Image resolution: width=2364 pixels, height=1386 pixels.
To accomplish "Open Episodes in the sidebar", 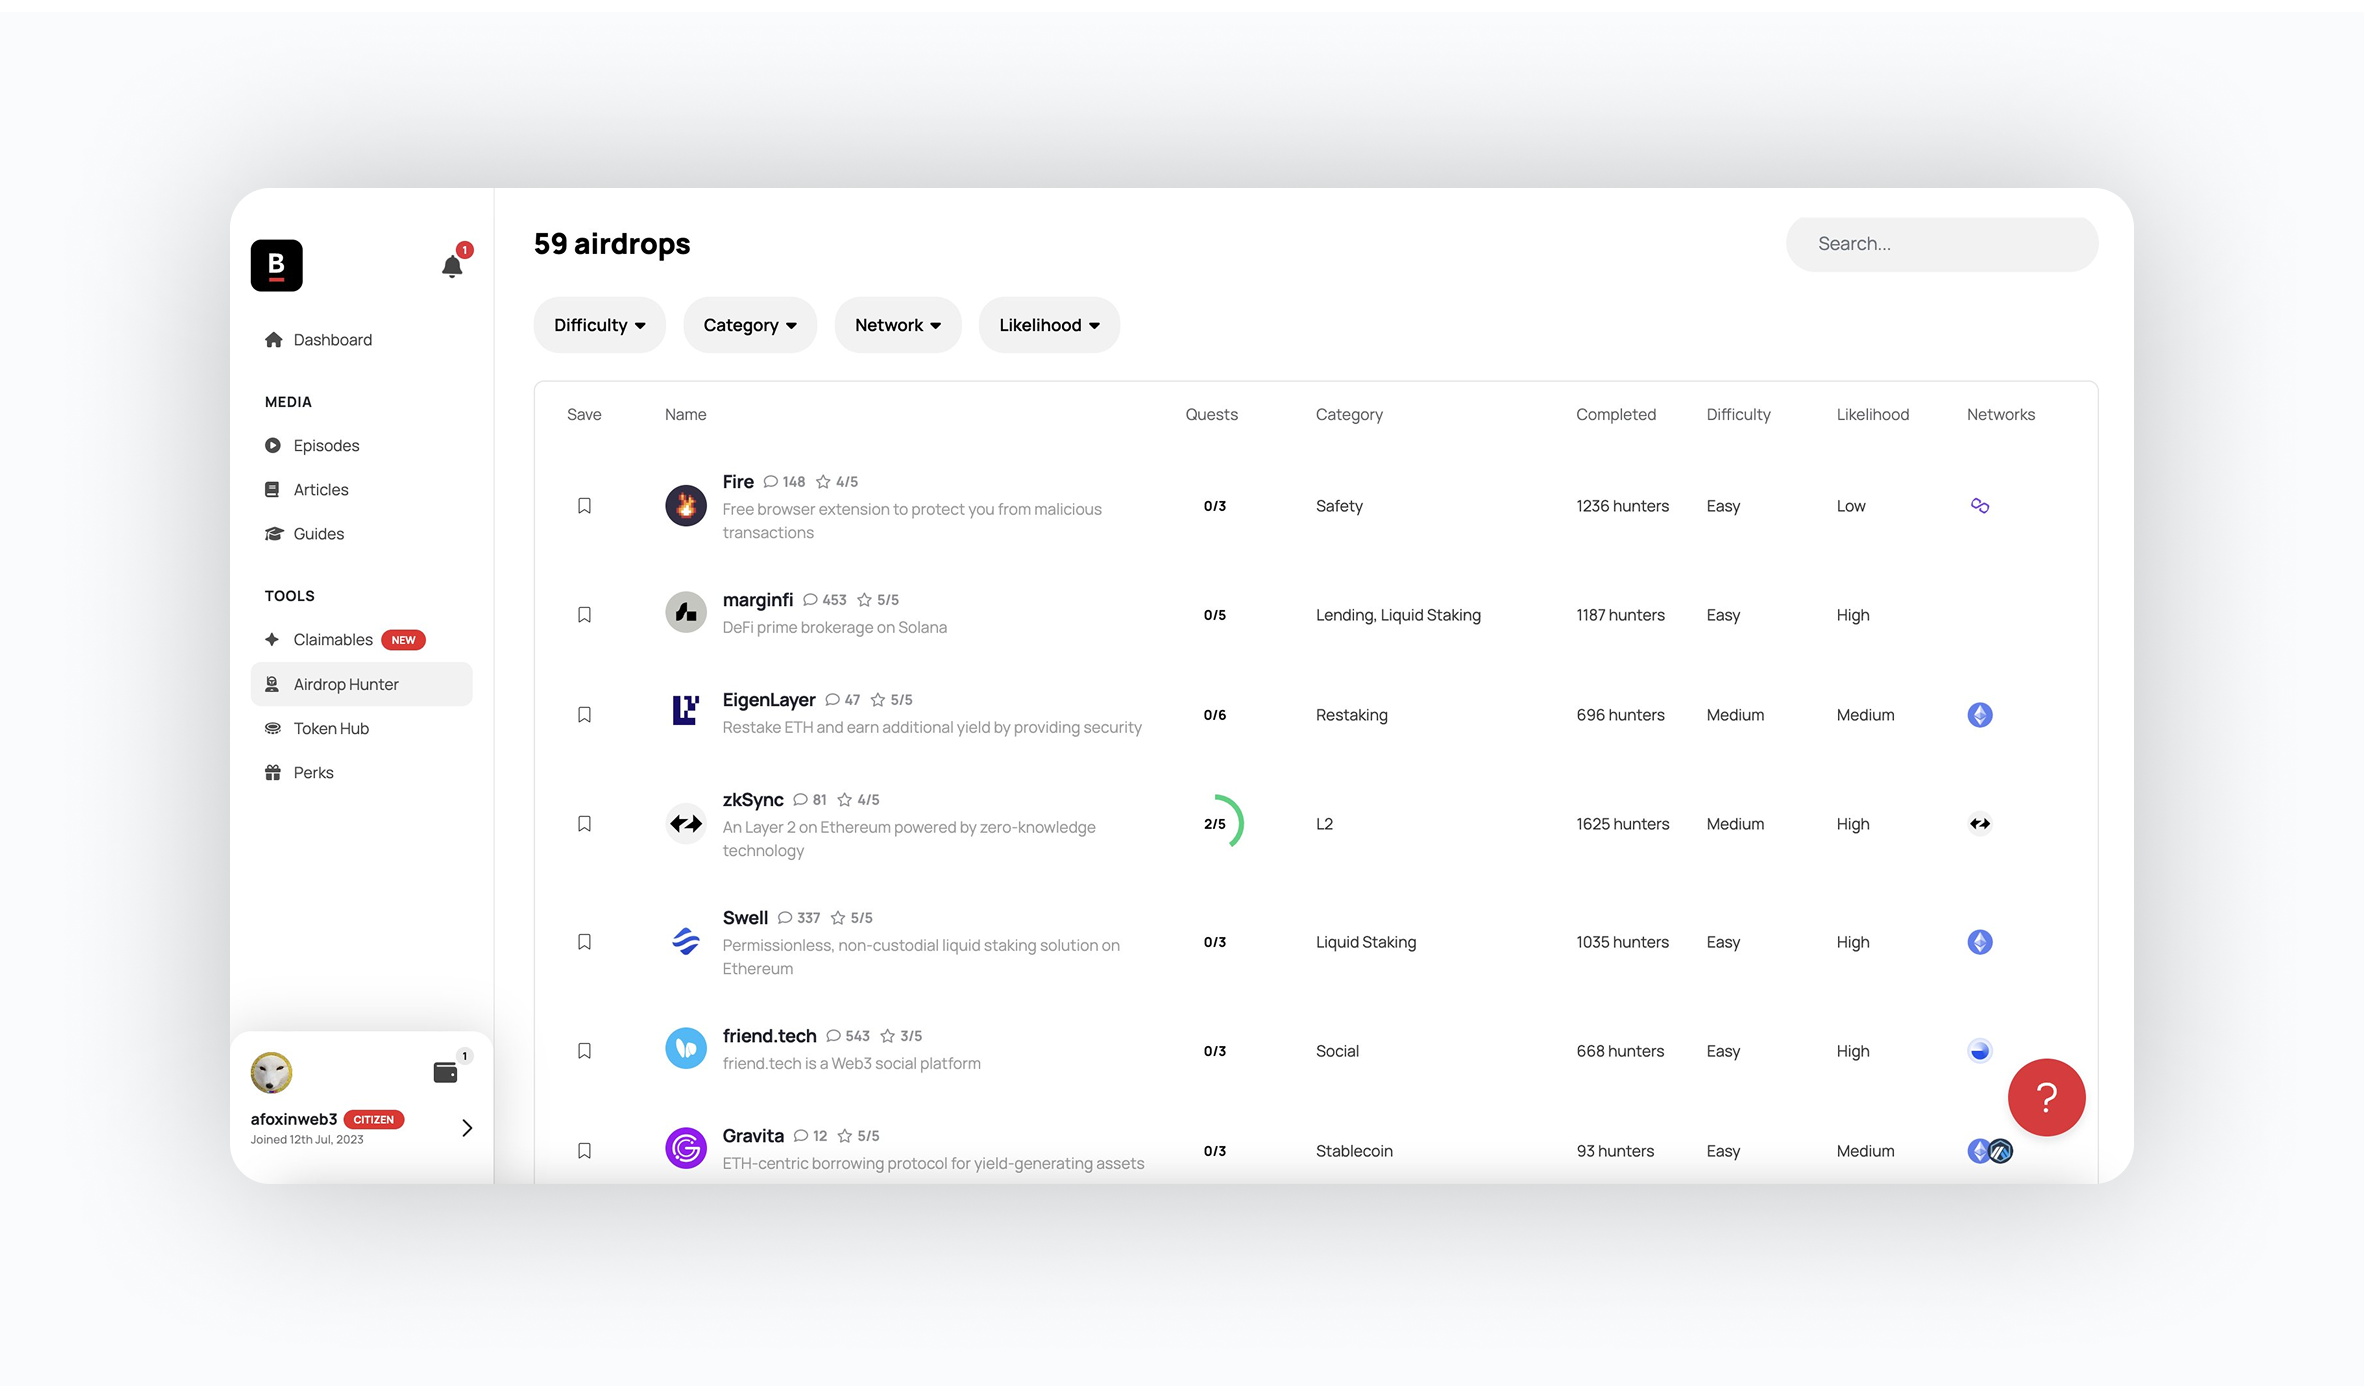I will coord(361,446).
